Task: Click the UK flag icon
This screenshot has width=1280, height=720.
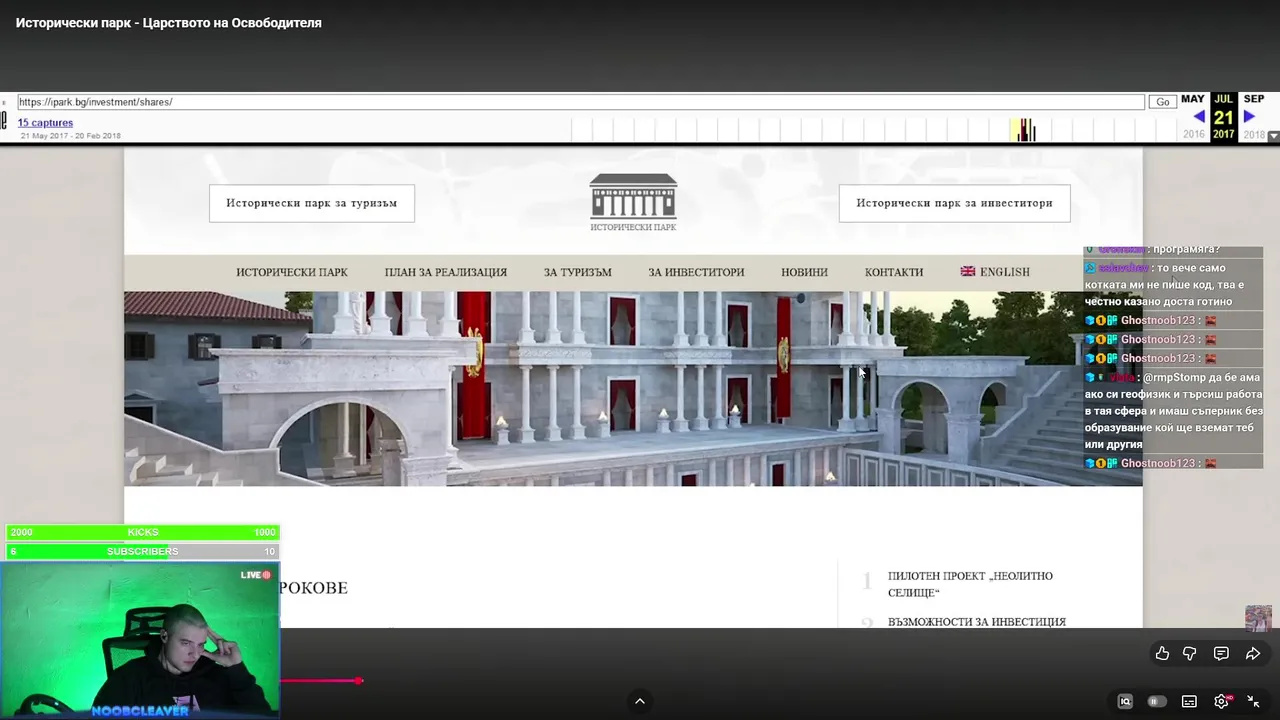Action: coord(968,271)
